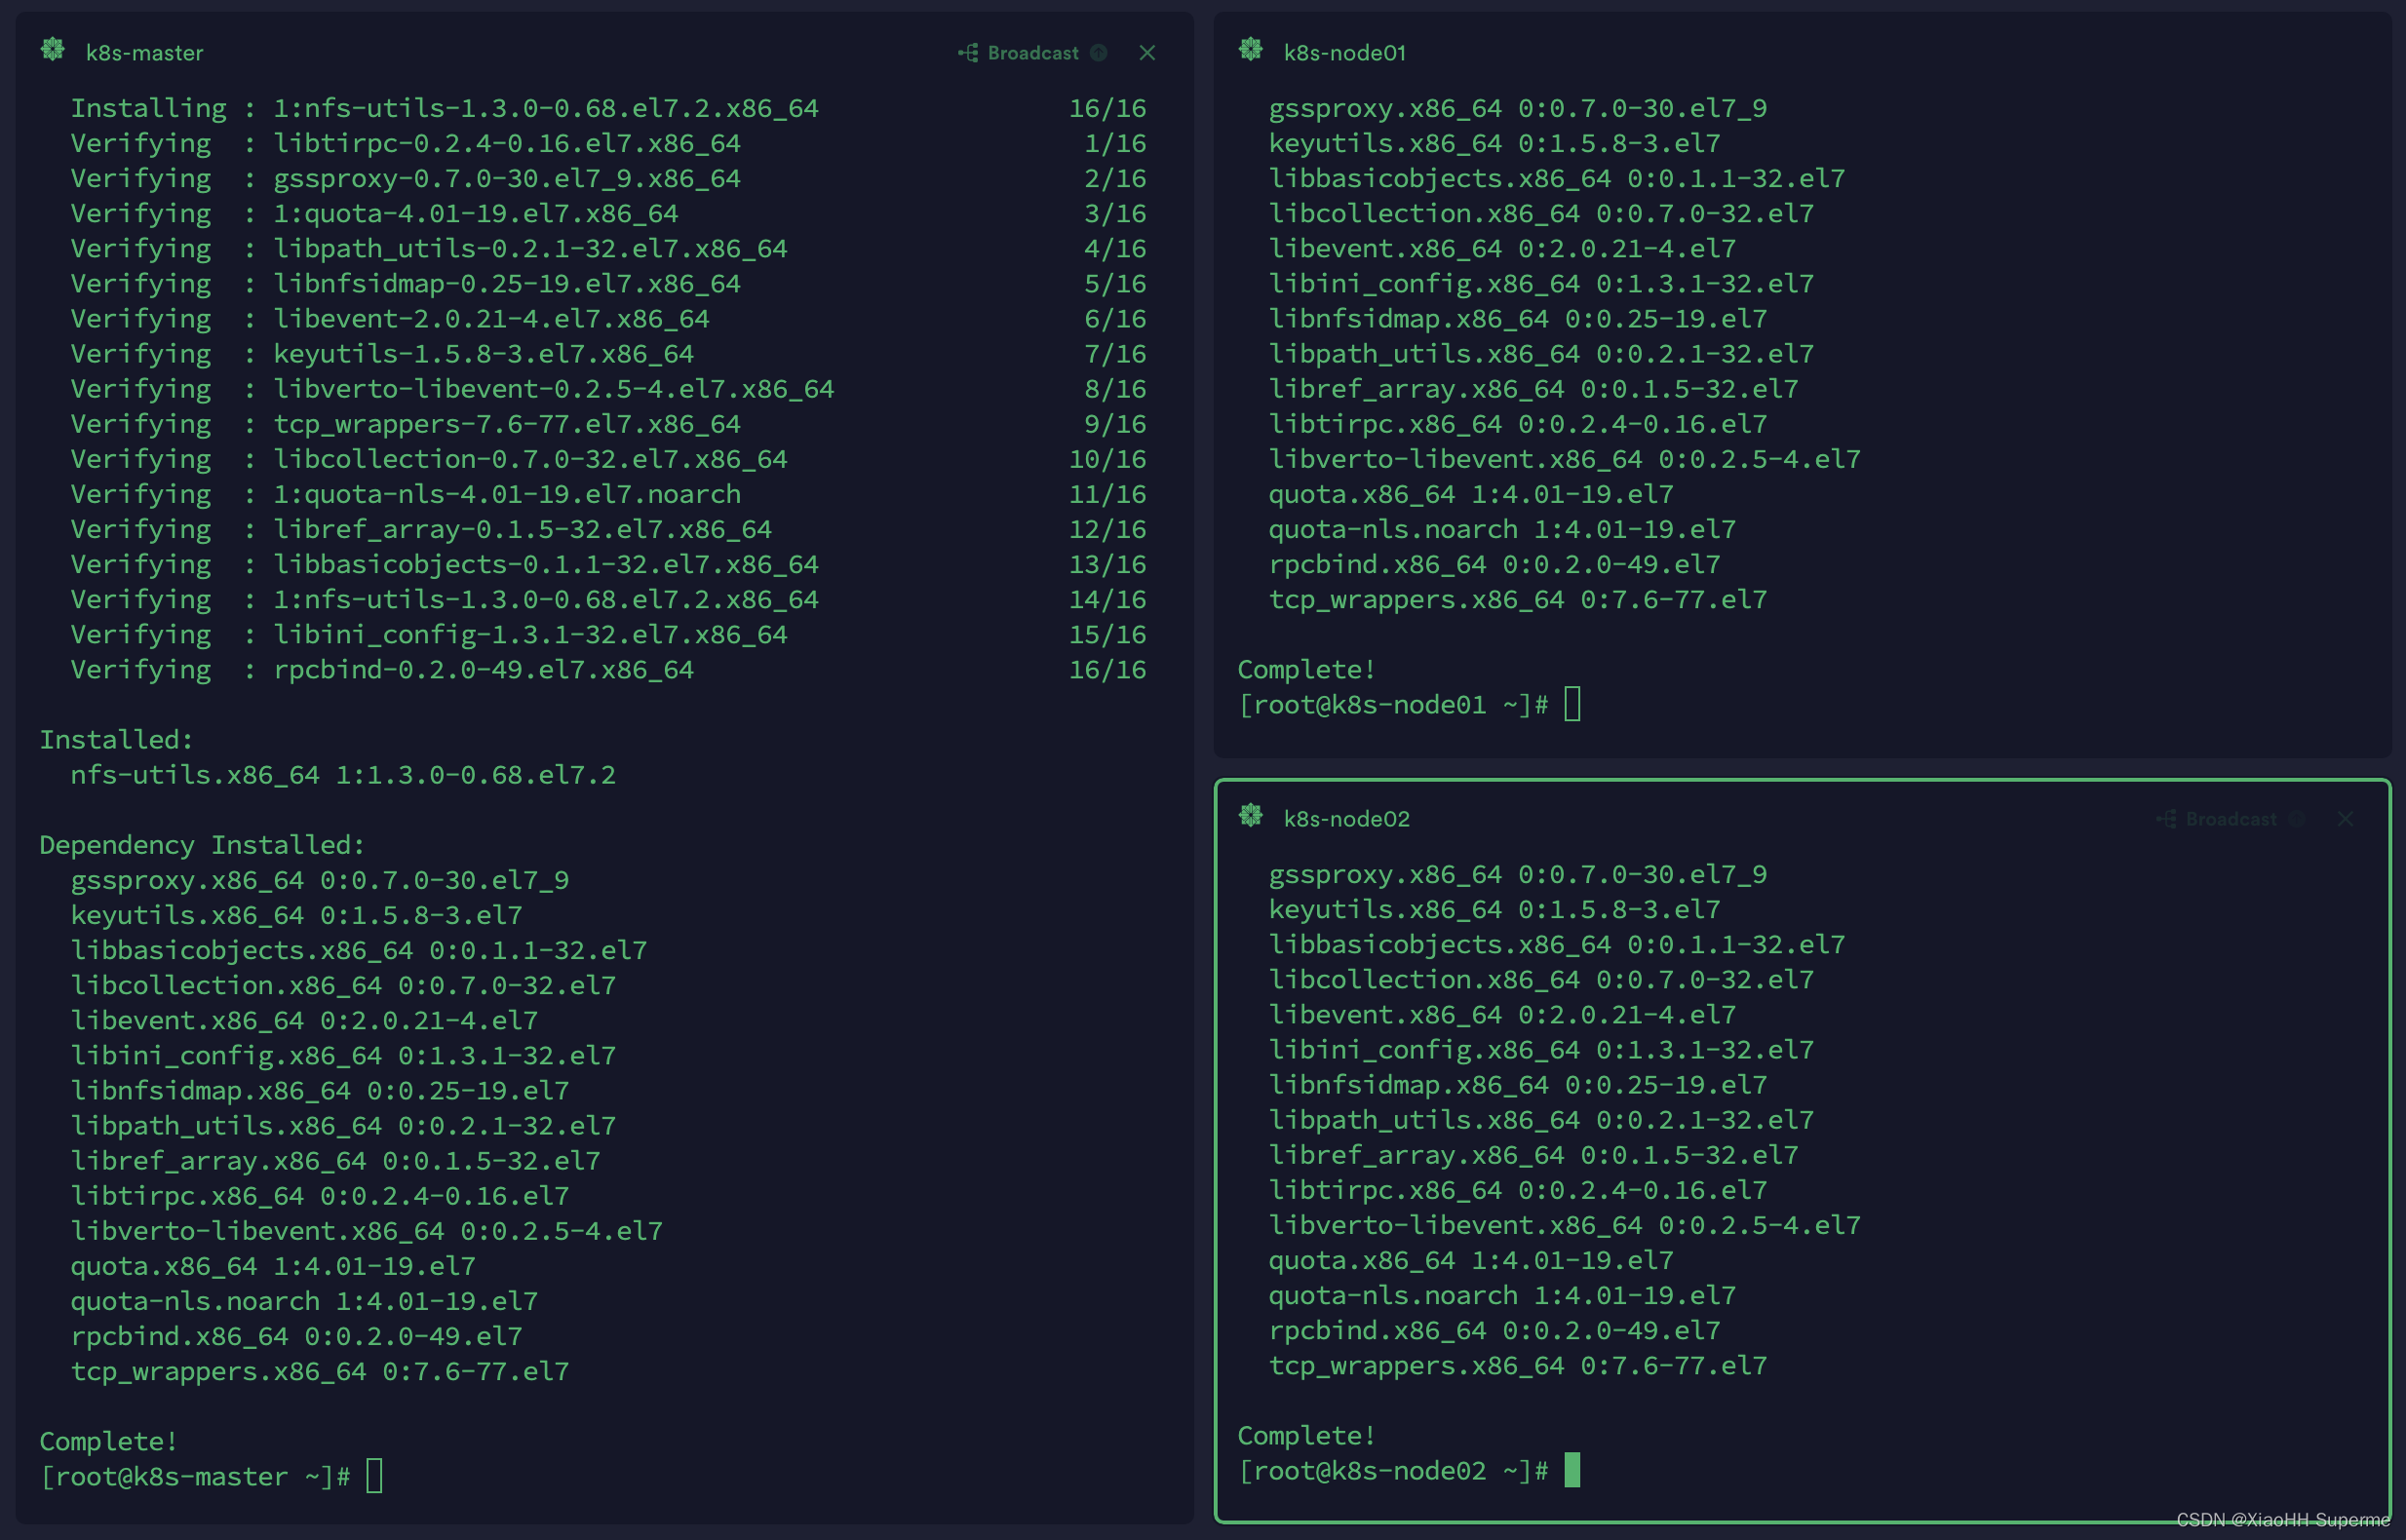Click 'Verifying : libtirpc-0.2.4-0.16.el7.x86_64' line
Screen dimensions: 2406x1540
click(x=608, y=143)
